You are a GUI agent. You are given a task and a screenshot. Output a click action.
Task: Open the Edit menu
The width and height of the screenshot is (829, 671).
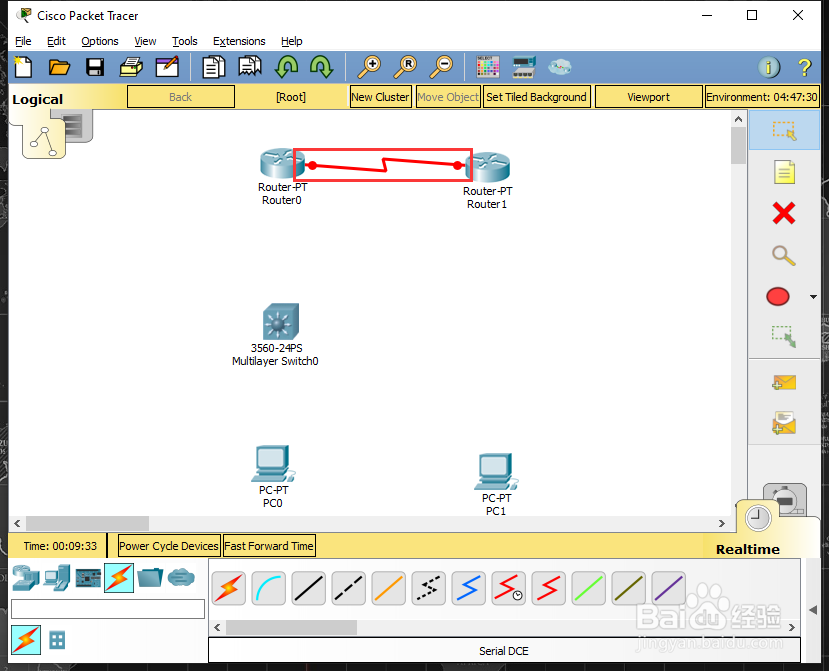56,41
